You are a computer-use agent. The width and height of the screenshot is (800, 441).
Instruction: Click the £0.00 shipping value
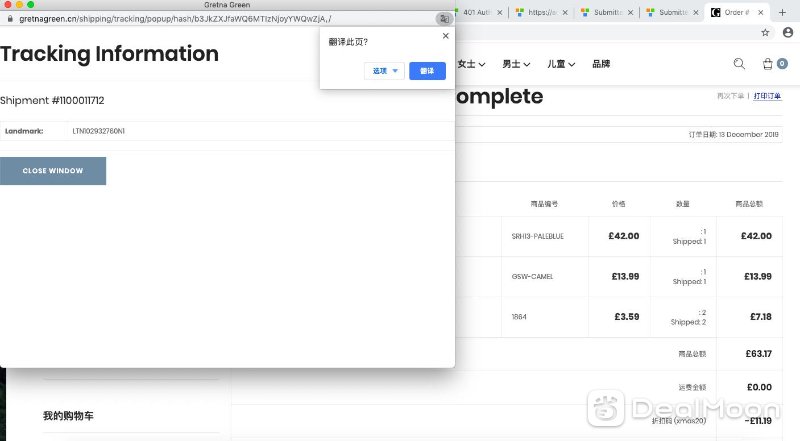tap(759, 387)
